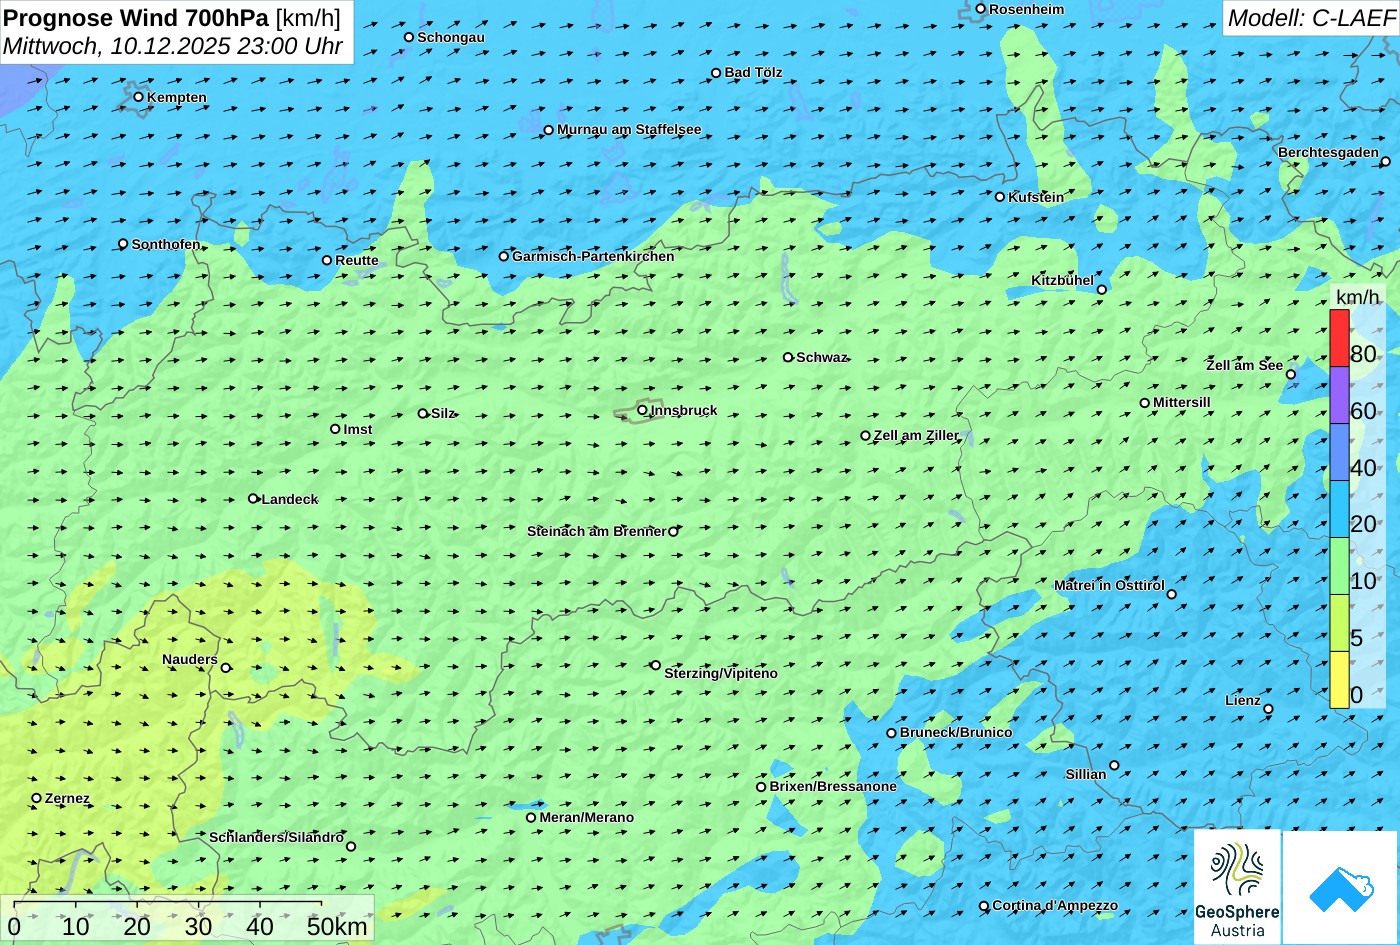Click the 'Prognose Wind 700hPa' title
1400x945 pixels.
[136, 17]
